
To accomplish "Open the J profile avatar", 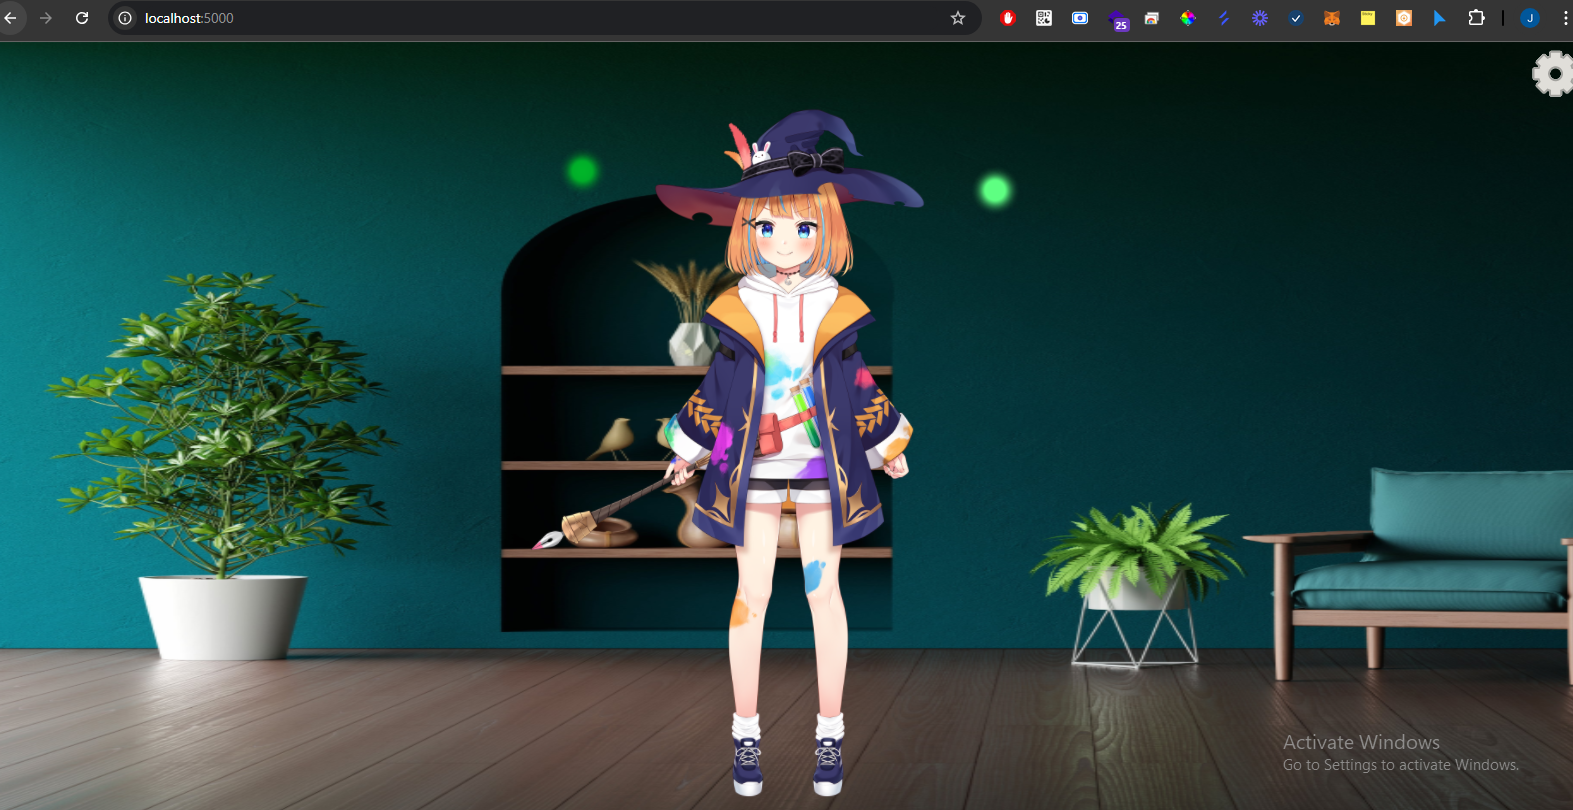I will 1530,18.
